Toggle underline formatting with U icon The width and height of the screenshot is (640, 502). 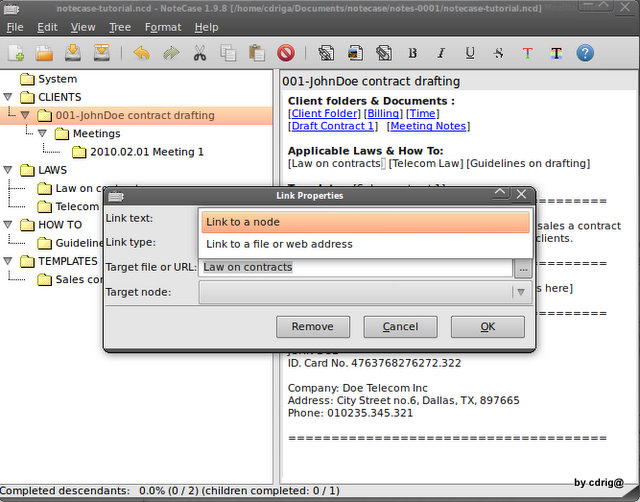pos(470,53)
